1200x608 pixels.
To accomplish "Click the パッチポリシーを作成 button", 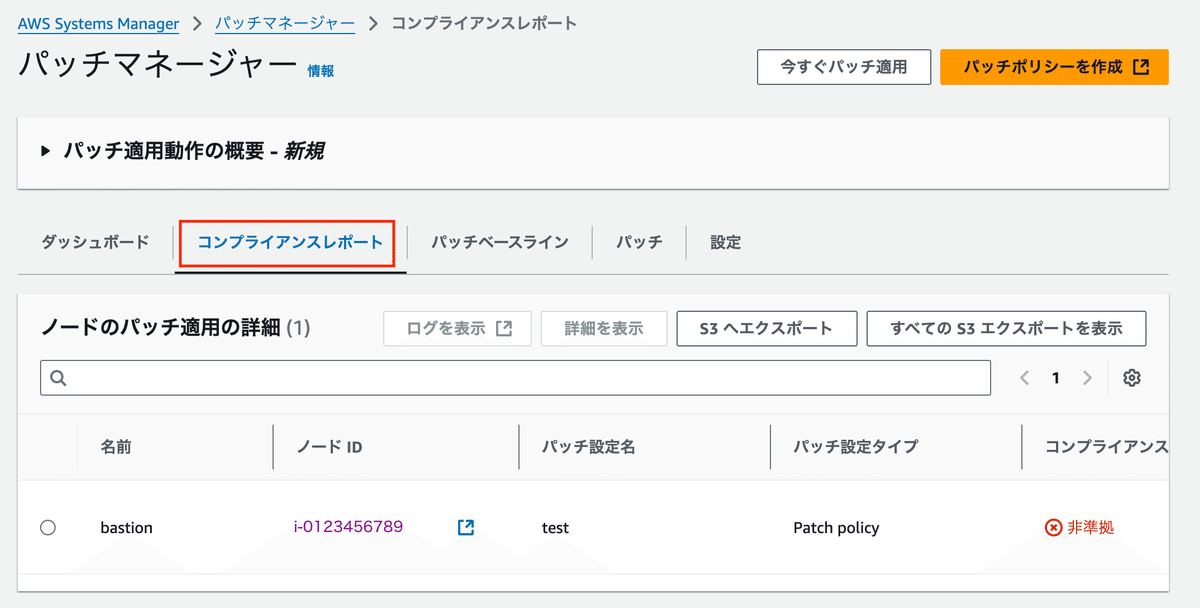I will click(x=1054, y=67).
